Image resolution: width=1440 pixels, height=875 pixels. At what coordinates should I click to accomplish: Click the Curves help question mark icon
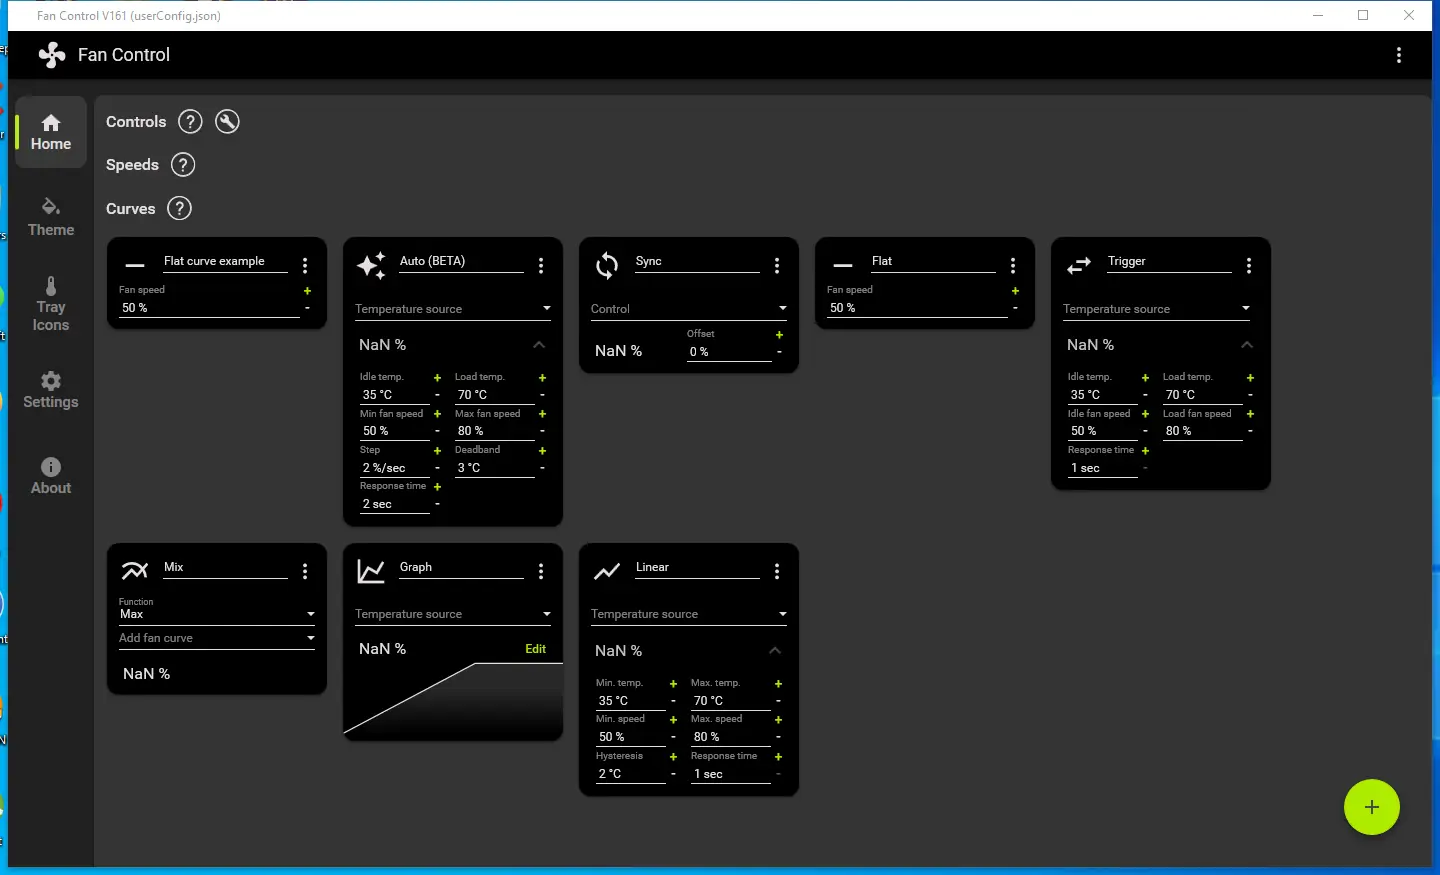179,208
